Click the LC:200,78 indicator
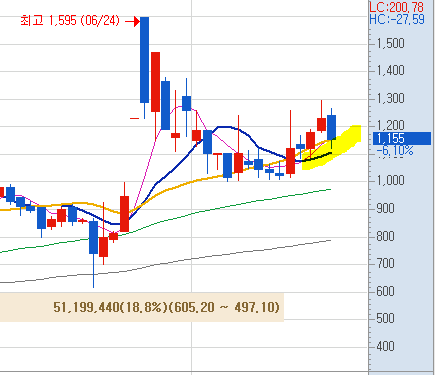 [x=396, y=7]
